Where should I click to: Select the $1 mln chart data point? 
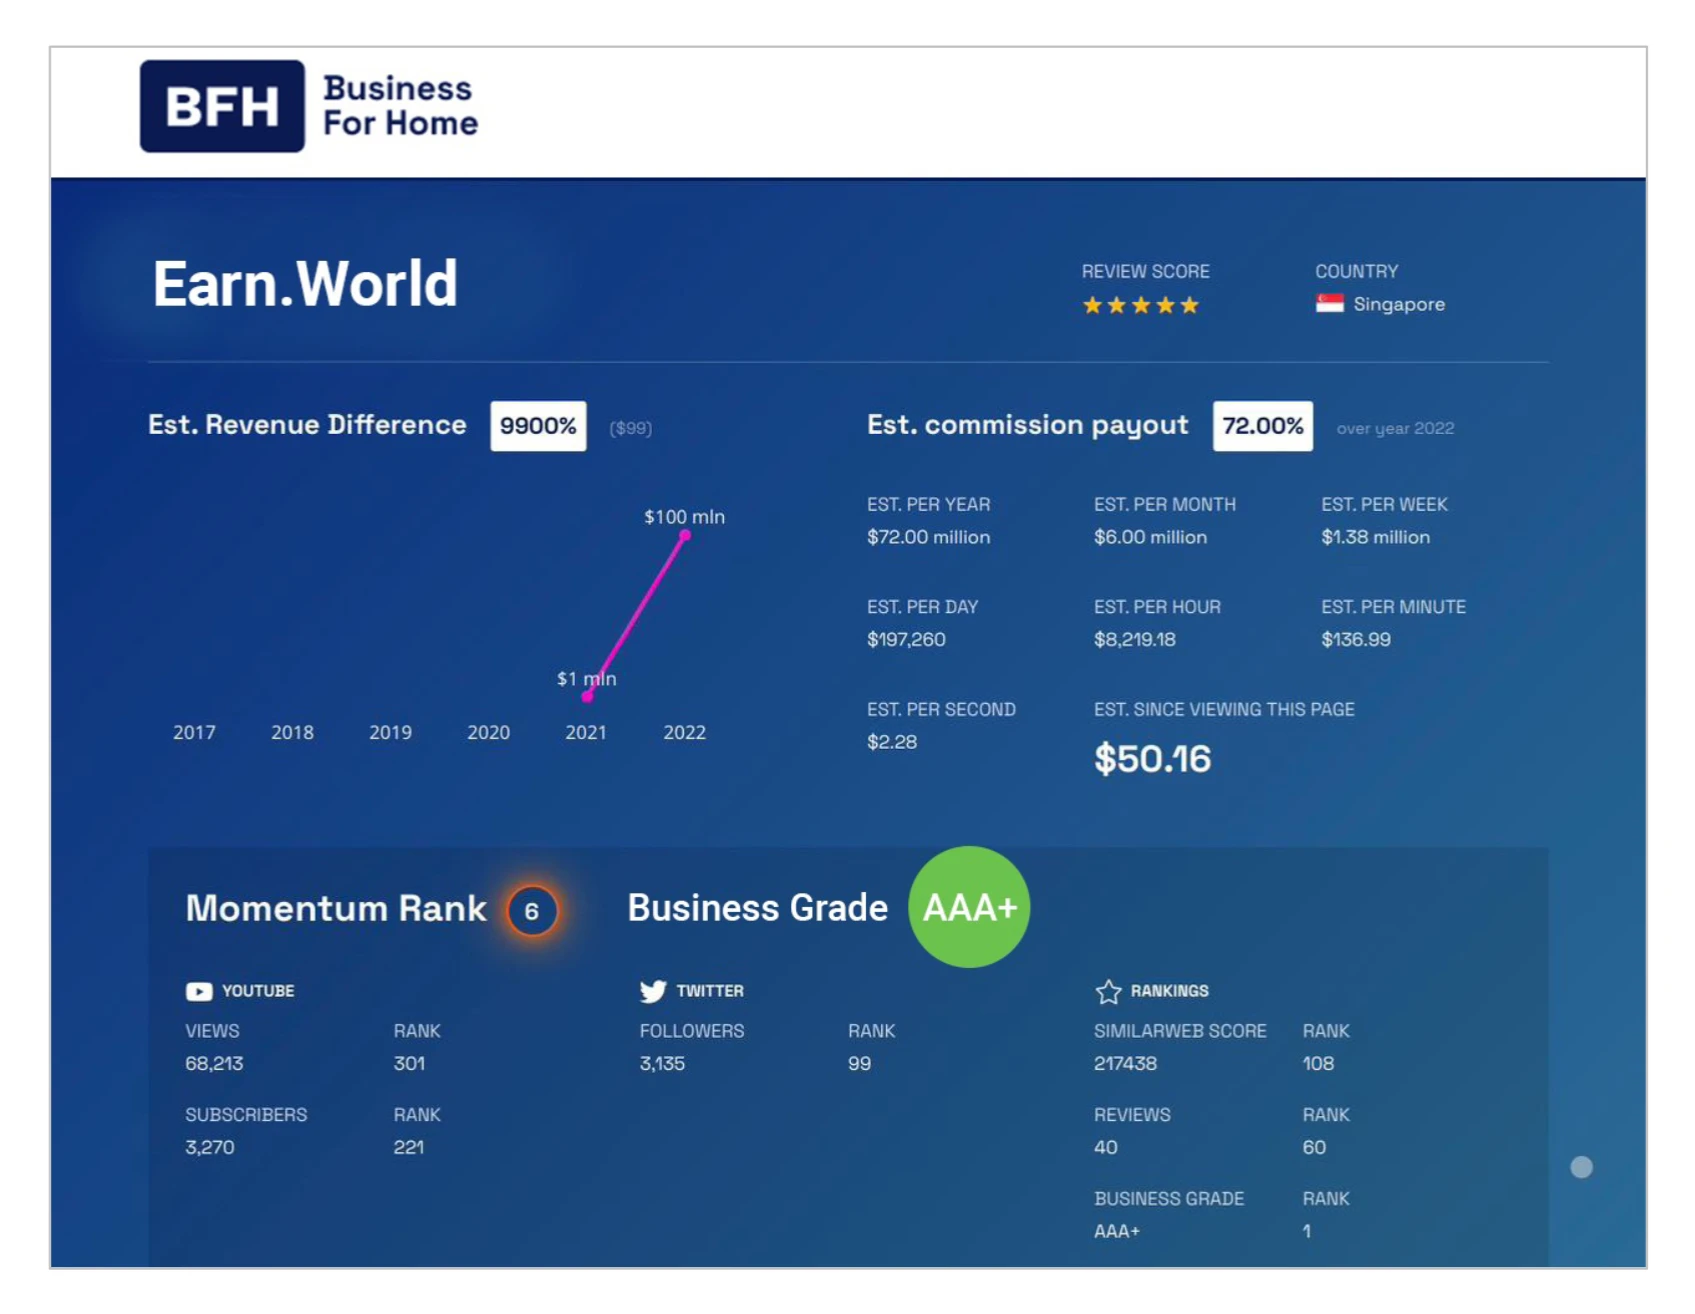coord(588,696)
